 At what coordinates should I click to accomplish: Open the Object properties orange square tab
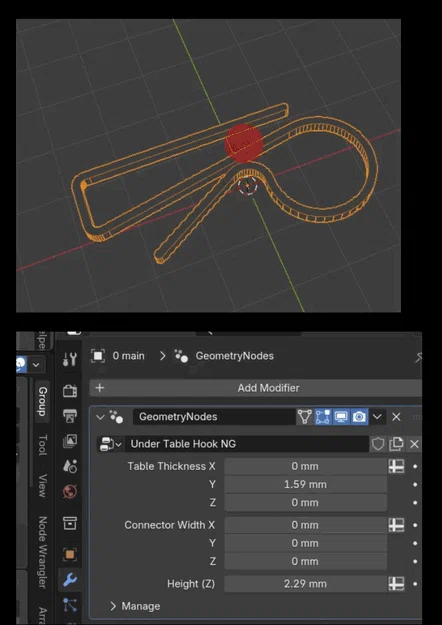[x=70, y=554]
